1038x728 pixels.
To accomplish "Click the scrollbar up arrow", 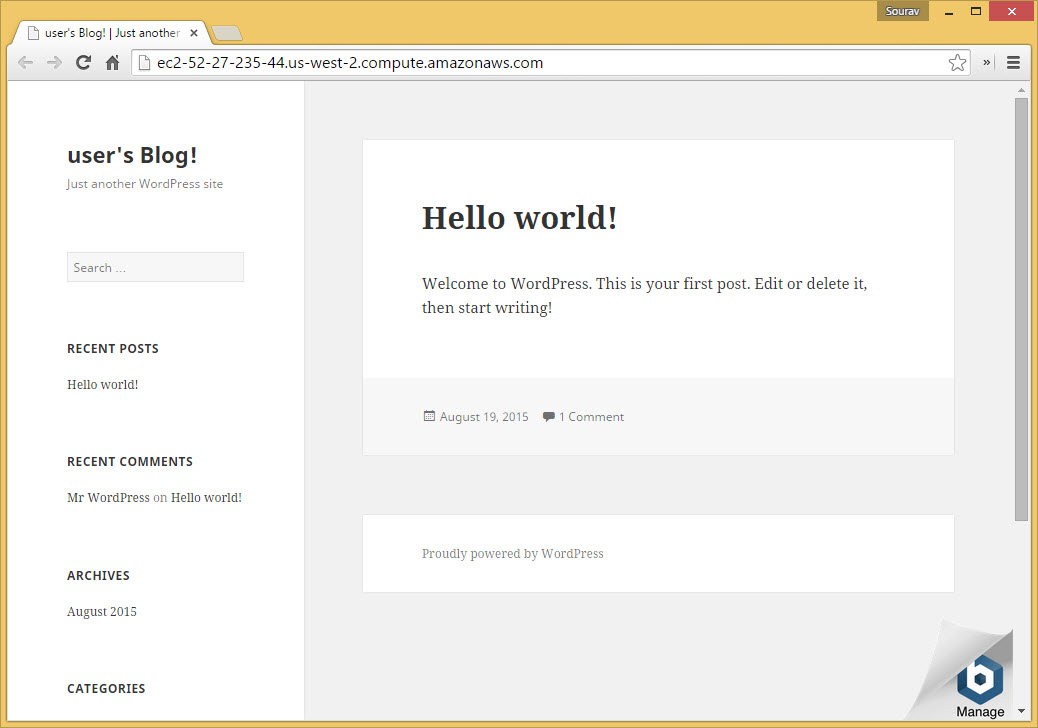I will coord(1021,90).
